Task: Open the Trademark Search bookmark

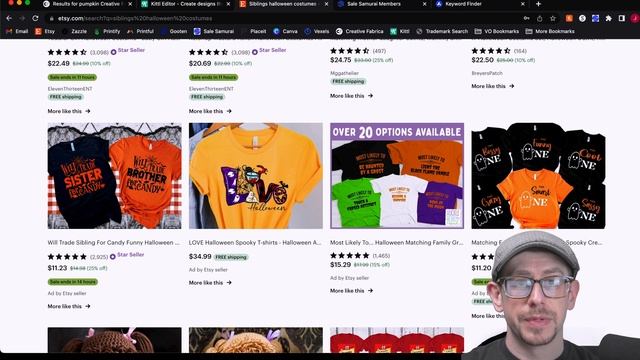Action: point(442,31)
